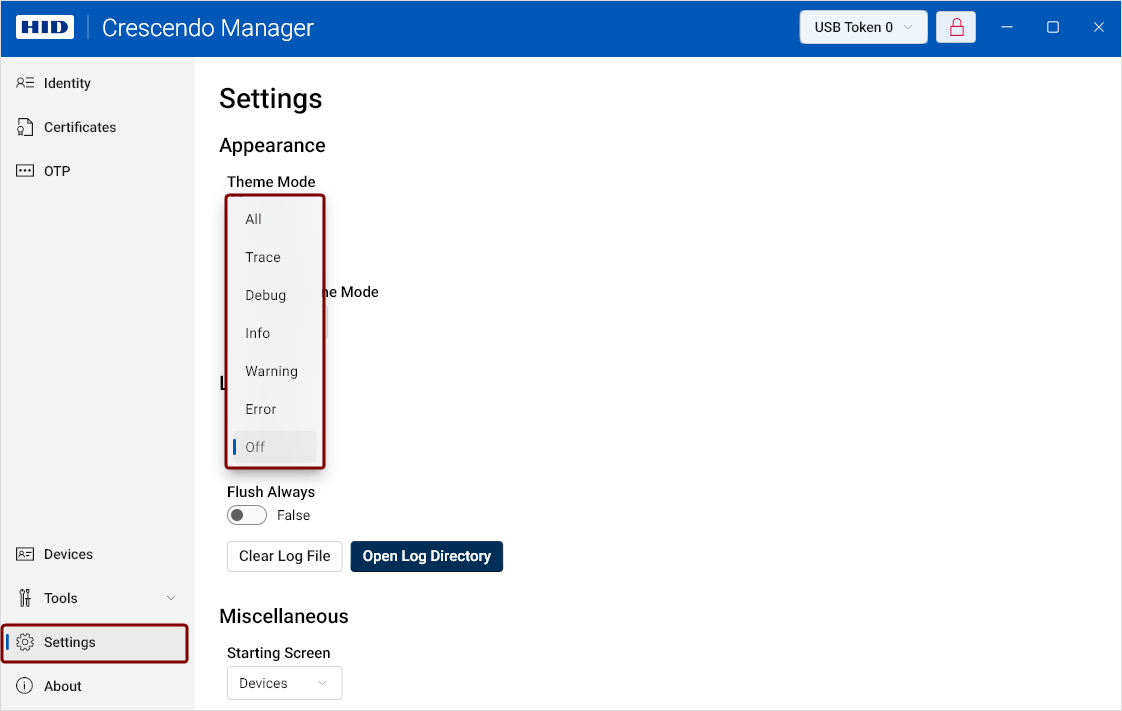Click the red lock icon button
The image size is (1122, 711).
(x=956, y=27)
